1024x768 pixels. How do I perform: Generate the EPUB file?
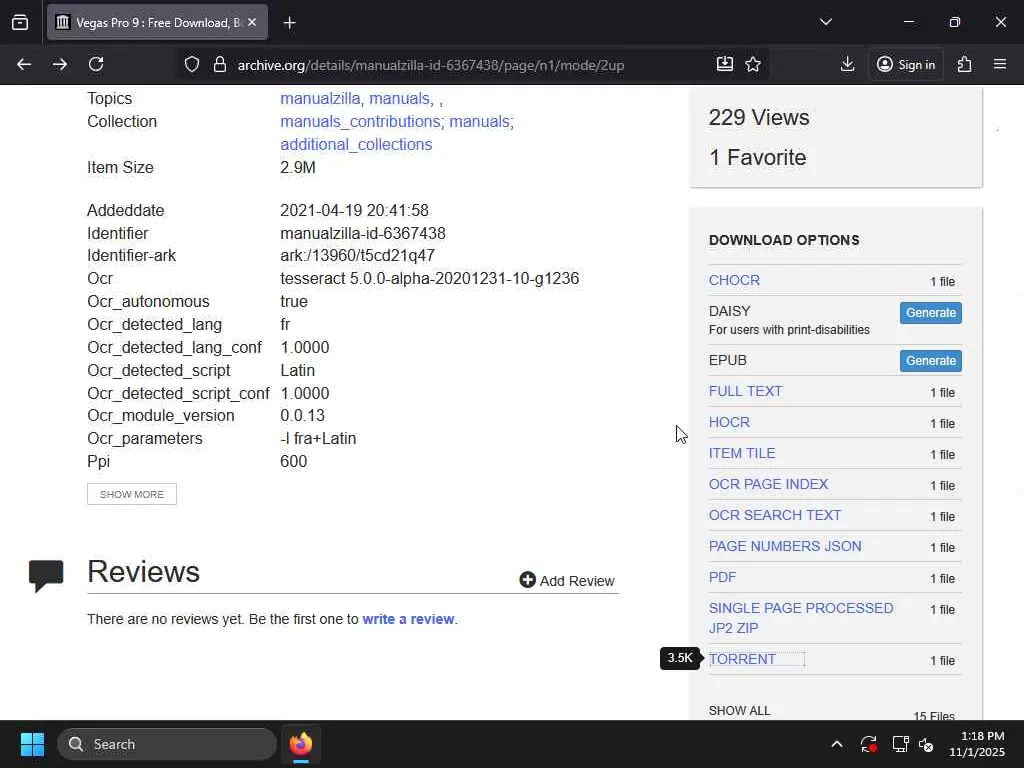click(x=931, y=360)
